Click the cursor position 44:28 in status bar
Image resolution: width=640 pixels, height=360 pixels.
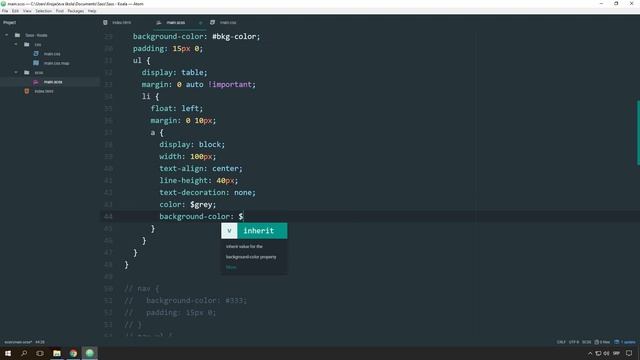coord(40,342)
